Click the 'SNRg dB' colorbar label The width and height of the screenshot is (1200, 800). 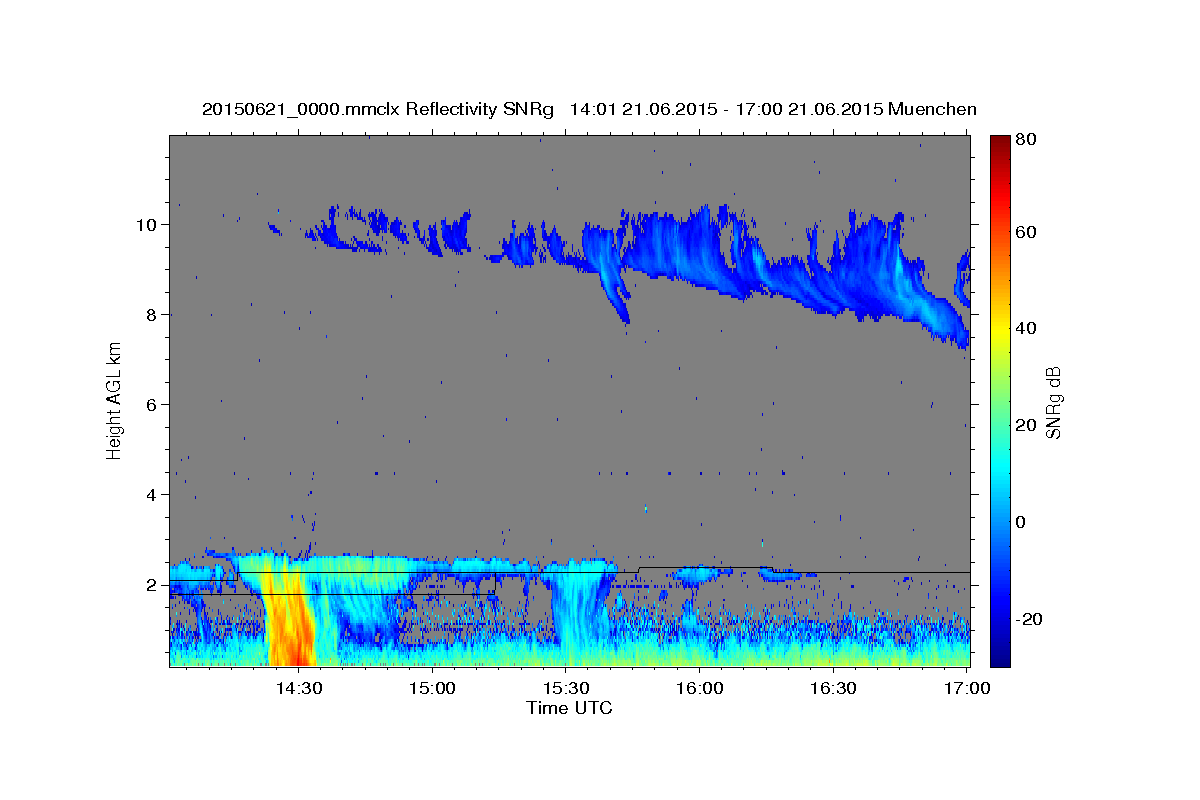[1053, 403]
